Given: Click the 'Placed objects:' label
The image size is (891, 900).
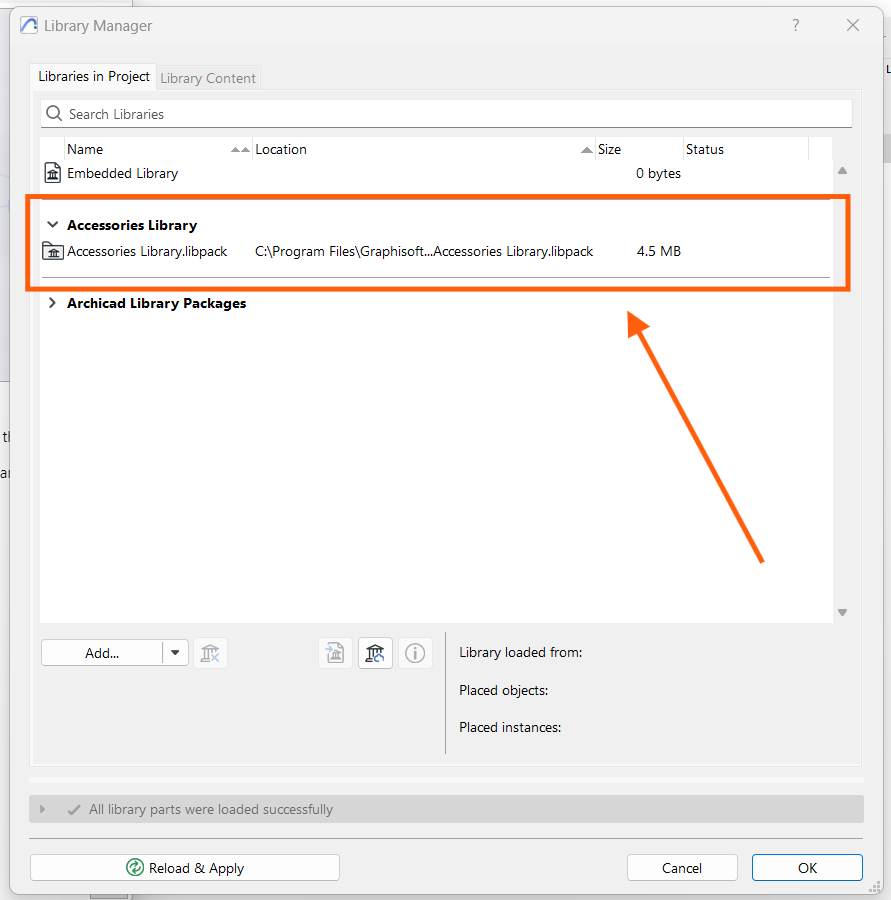Looking at the screenshot, I should pos(503,690).
